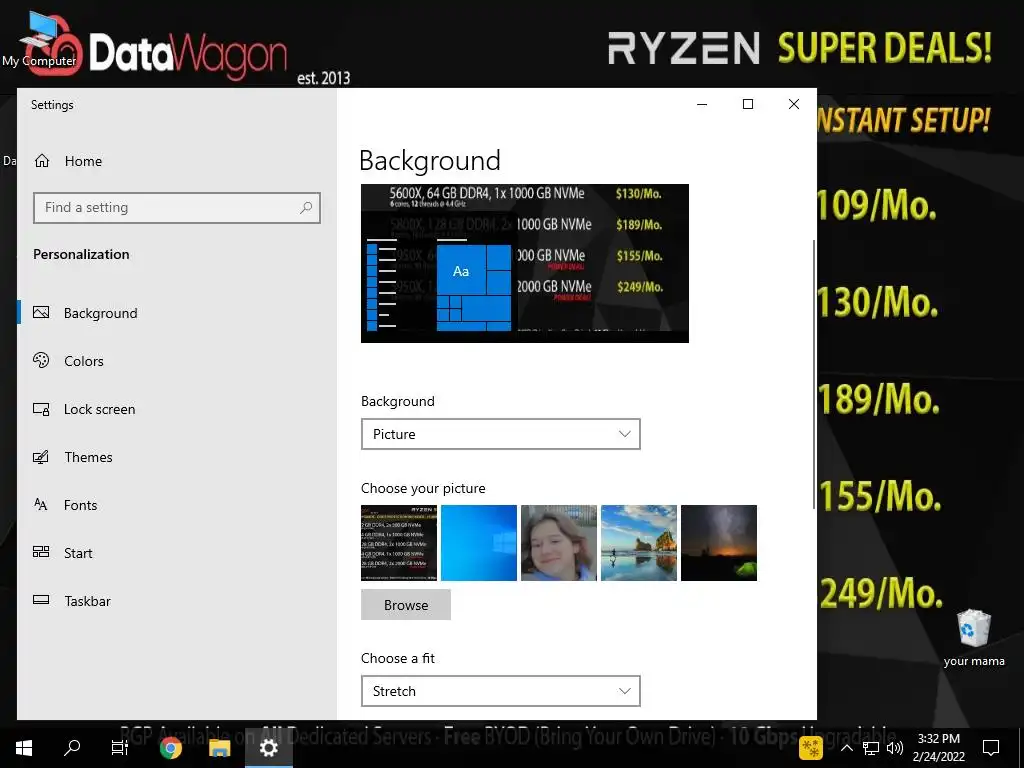Open Task View on the taskbar
Screen dimensions: 1024x768
[x=120, y=748]
